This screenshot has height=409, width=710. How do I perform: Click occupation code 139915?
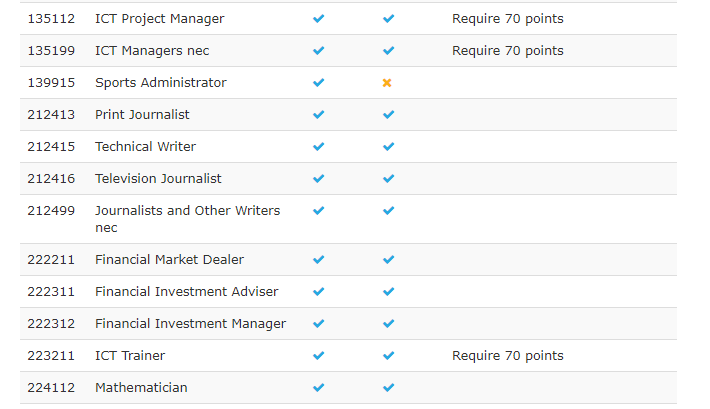click(x=51, y=83)
